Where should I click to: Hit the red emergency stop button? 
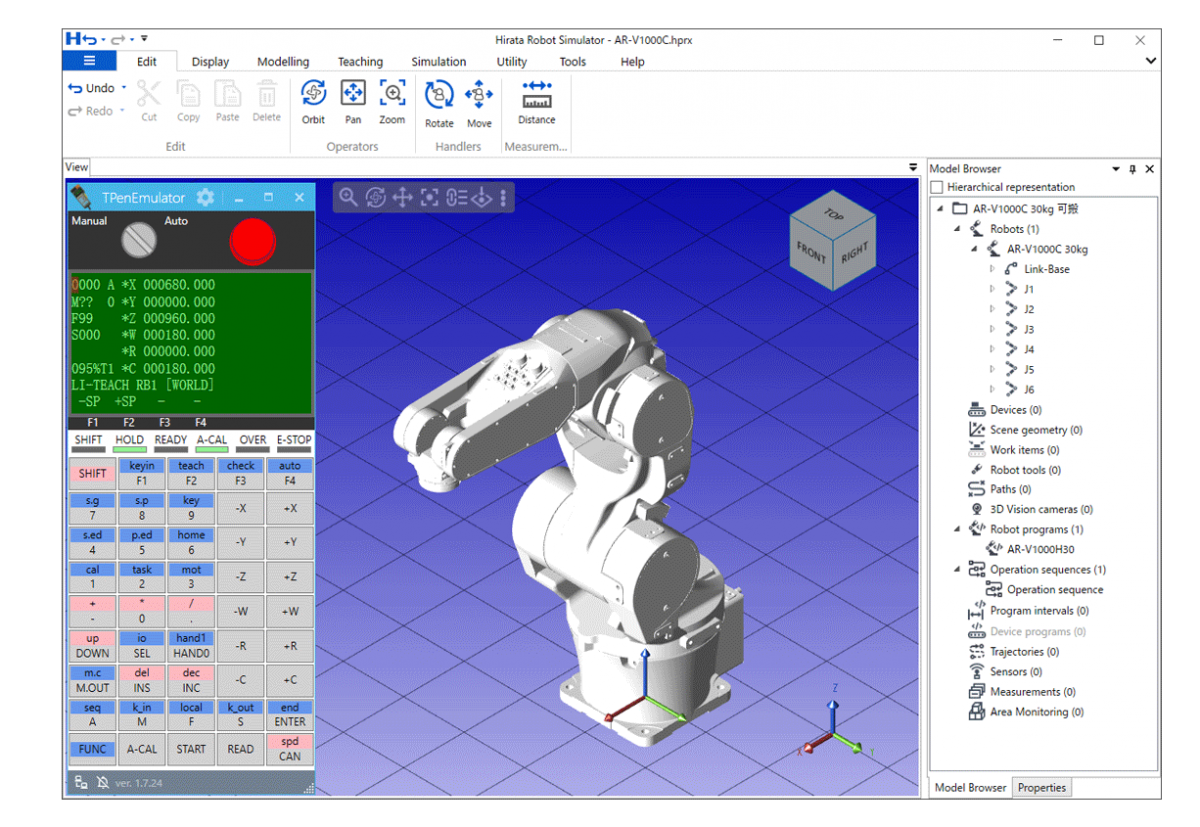tap(253, 240)
